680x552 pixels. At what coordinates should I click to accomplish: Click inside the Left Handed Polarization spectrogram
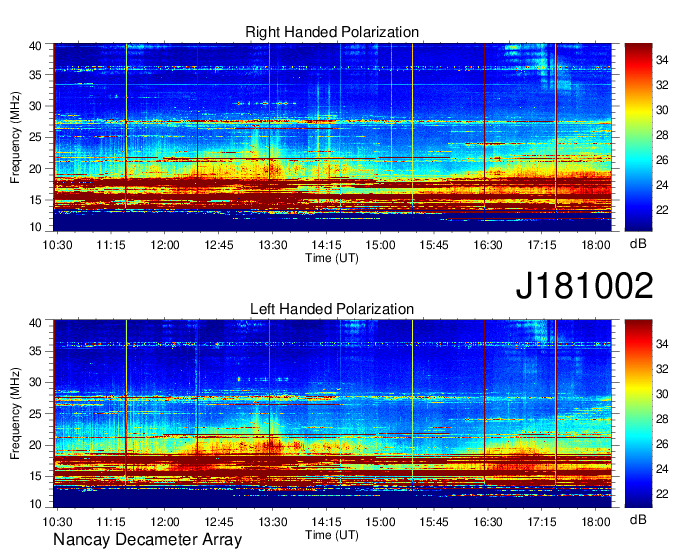[x=332, y=414]
